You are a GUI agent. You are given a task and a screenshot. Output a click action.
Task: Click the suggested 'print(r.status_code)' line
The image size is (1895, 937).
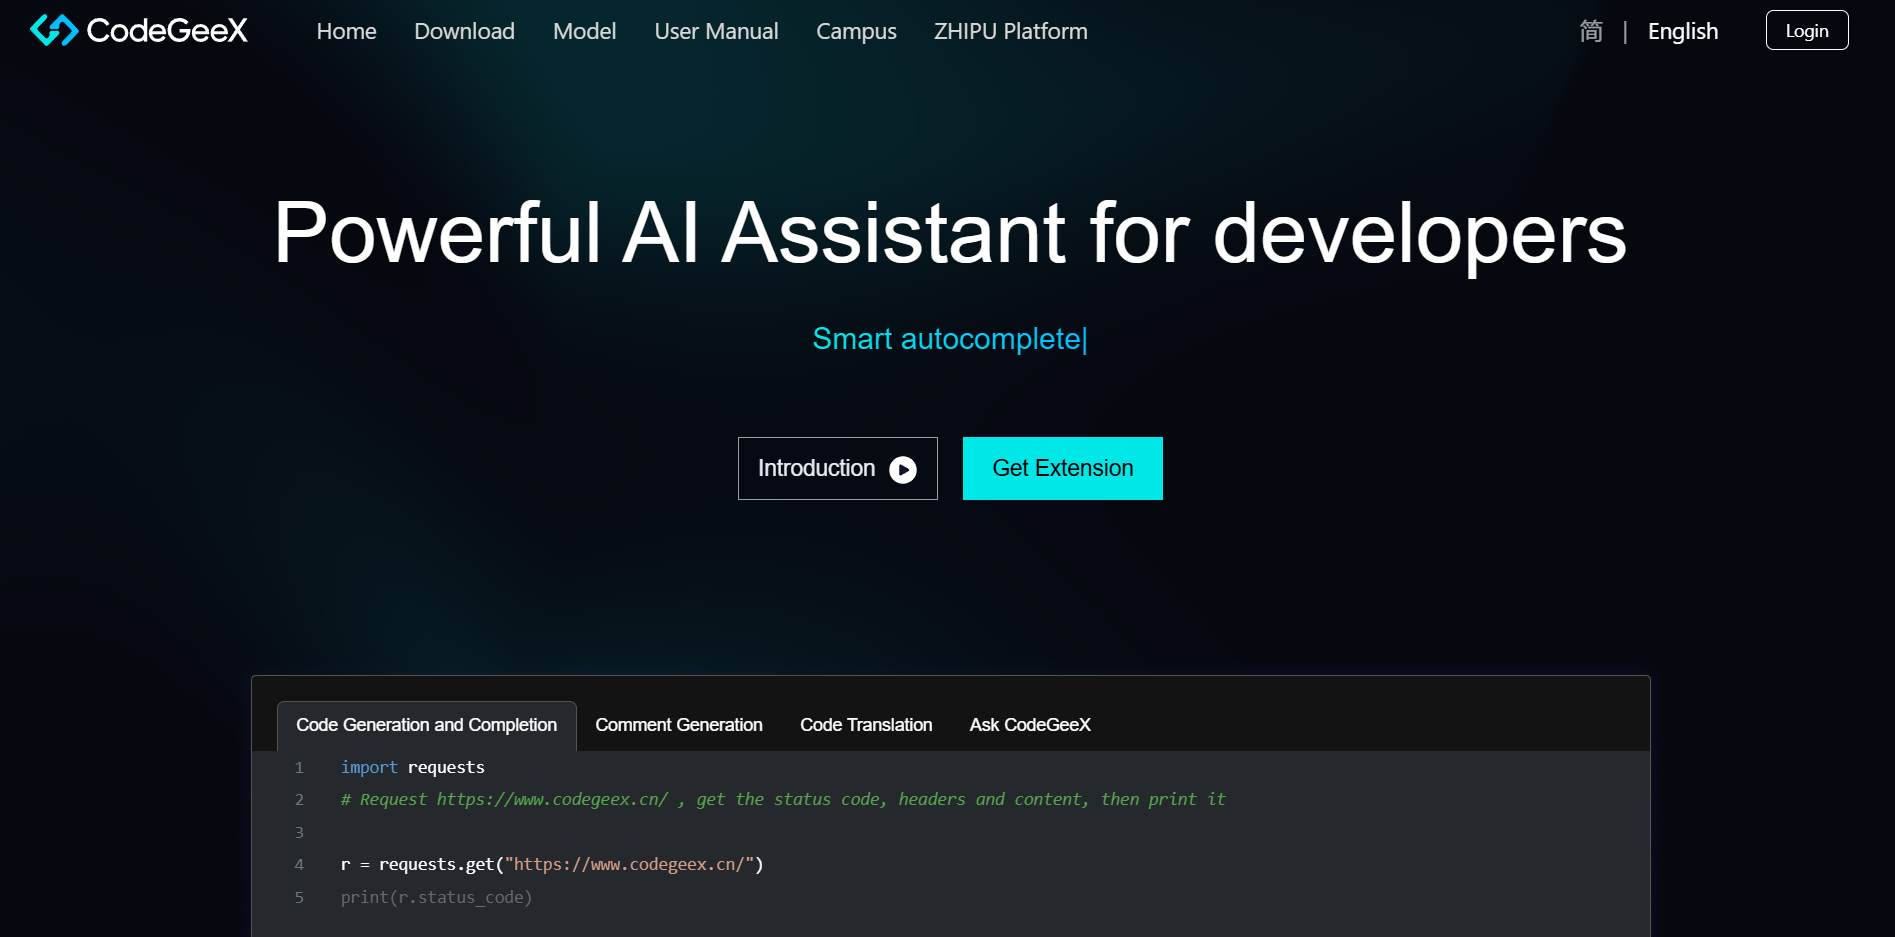[x=436, y=897]
